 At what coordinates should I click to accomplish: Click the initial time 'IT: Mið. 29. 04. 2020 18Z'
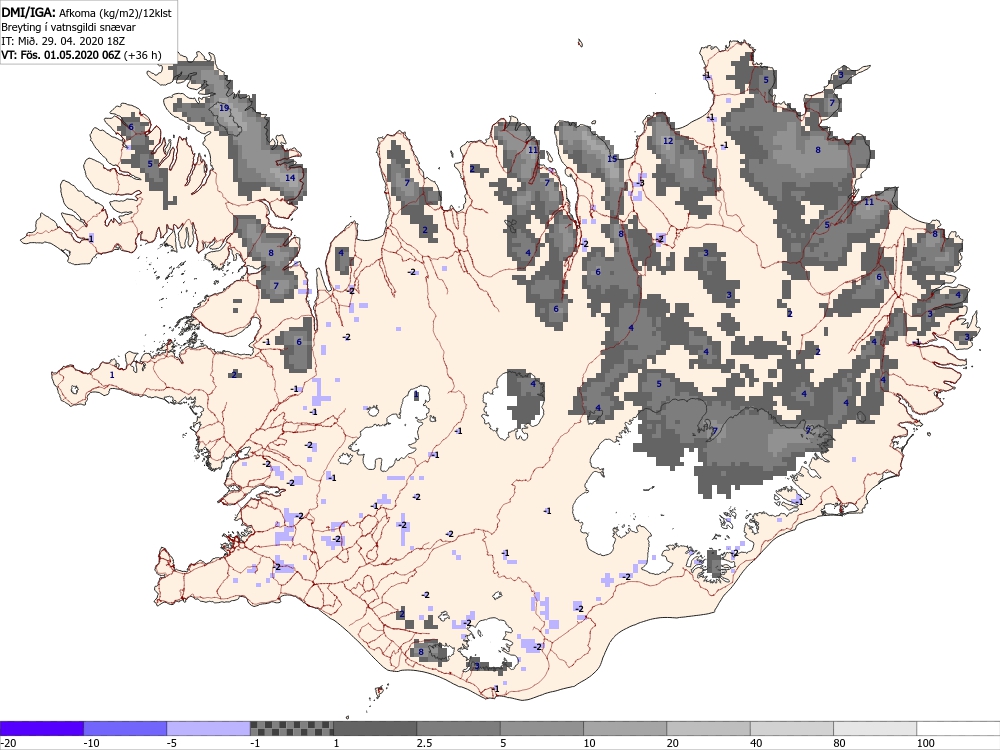(63, 41)
